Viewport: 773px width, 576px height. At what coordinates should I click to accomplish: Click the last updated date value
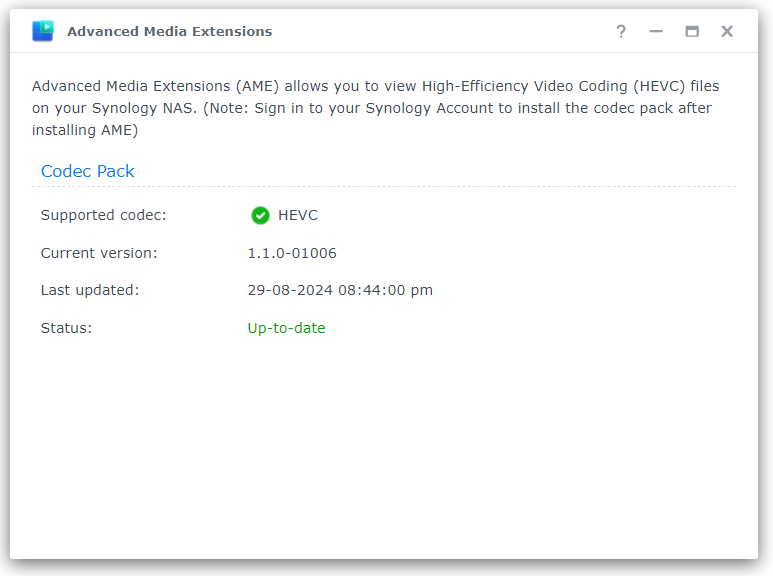pyautogui.click(x=340, y=290)
